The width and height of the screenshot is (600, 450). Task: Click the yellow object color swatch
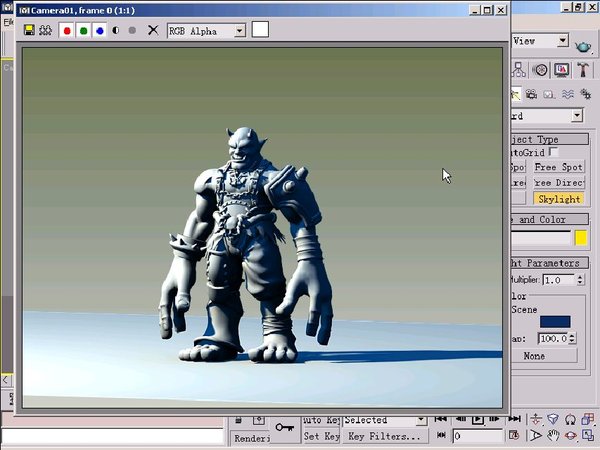[581, 238]
